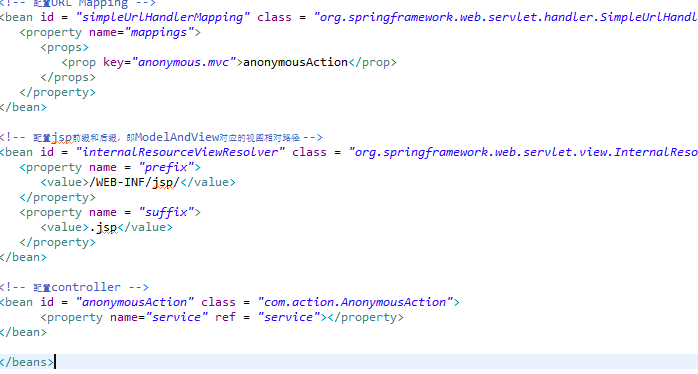
Task: Click the </property> tag after .jsp value
Action: point(58,243)
